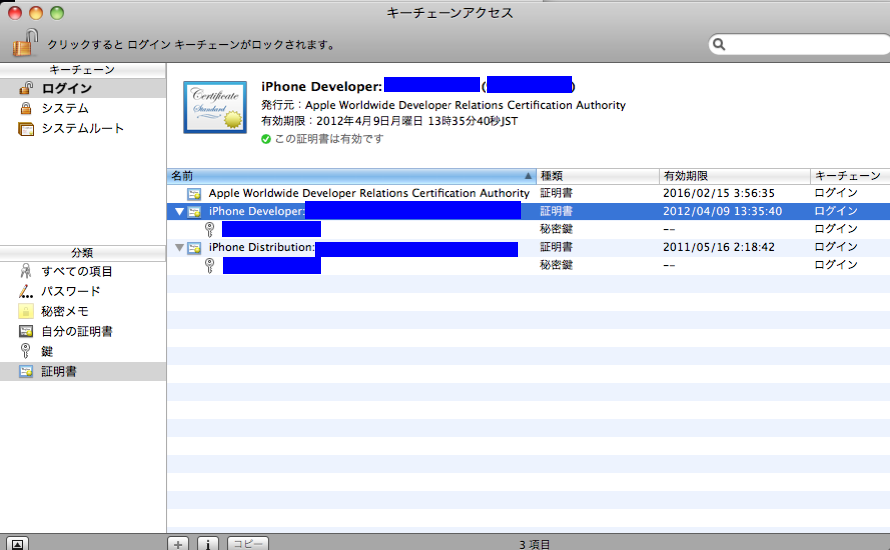Click the keys icon beside すべての項目
Screen dimensions: 890x550
click(x=26, y=271)
